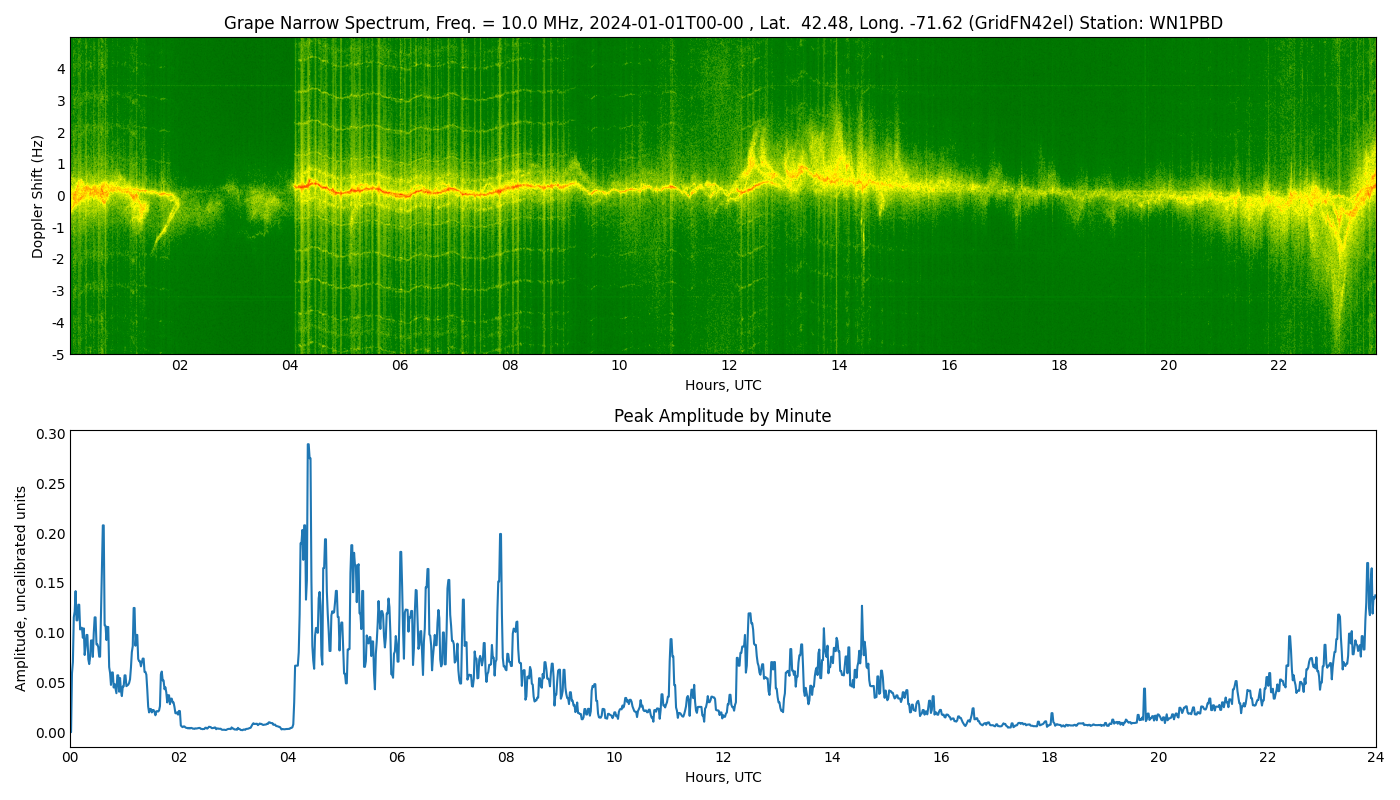The image size is (1400, 800).
Task: Click the Doppler Shift (Hz) axis label
Action: [x=38, y=196]
